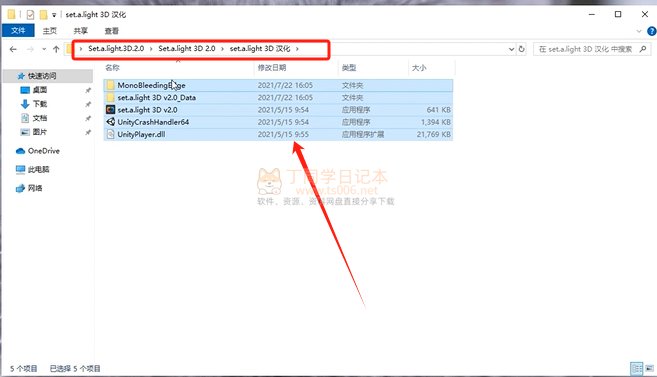Click Set.a.light 3D 2.0 breadcrumb segment

point(187,49)
